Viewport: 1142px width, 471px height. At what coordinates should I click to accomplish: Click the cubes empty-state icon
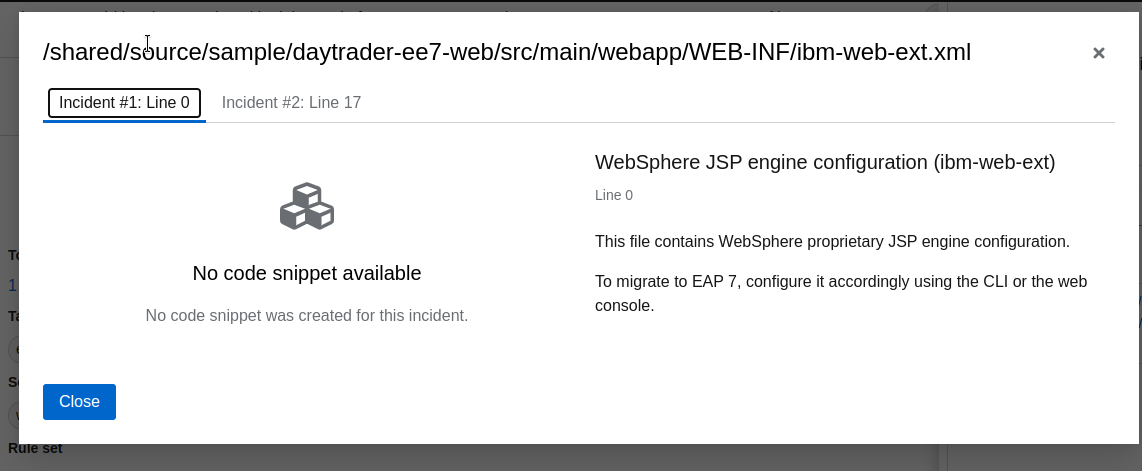pos(307,207)
